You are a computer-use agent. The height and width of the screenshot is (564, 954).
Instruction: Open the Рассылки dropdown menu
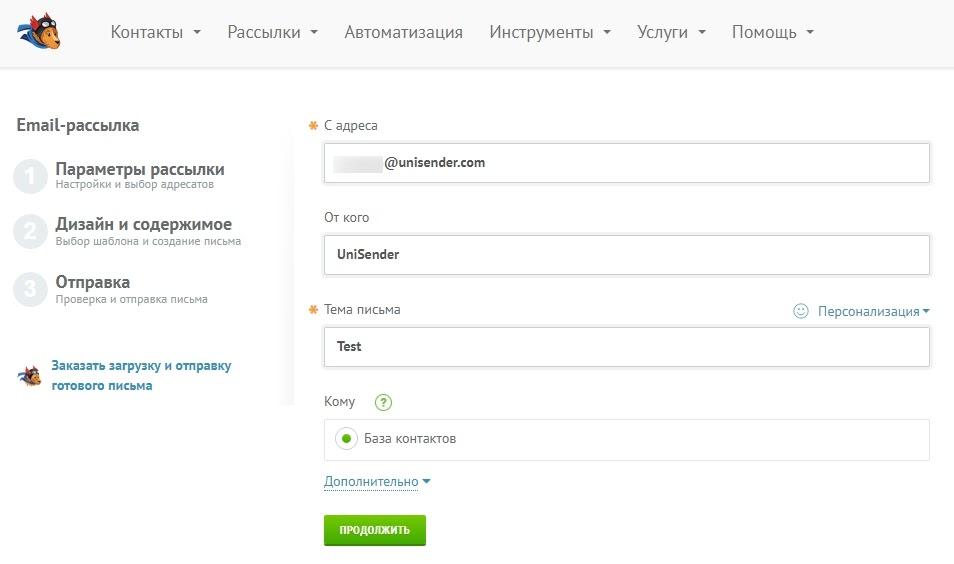pyautogui.click(x=273, y=32)
